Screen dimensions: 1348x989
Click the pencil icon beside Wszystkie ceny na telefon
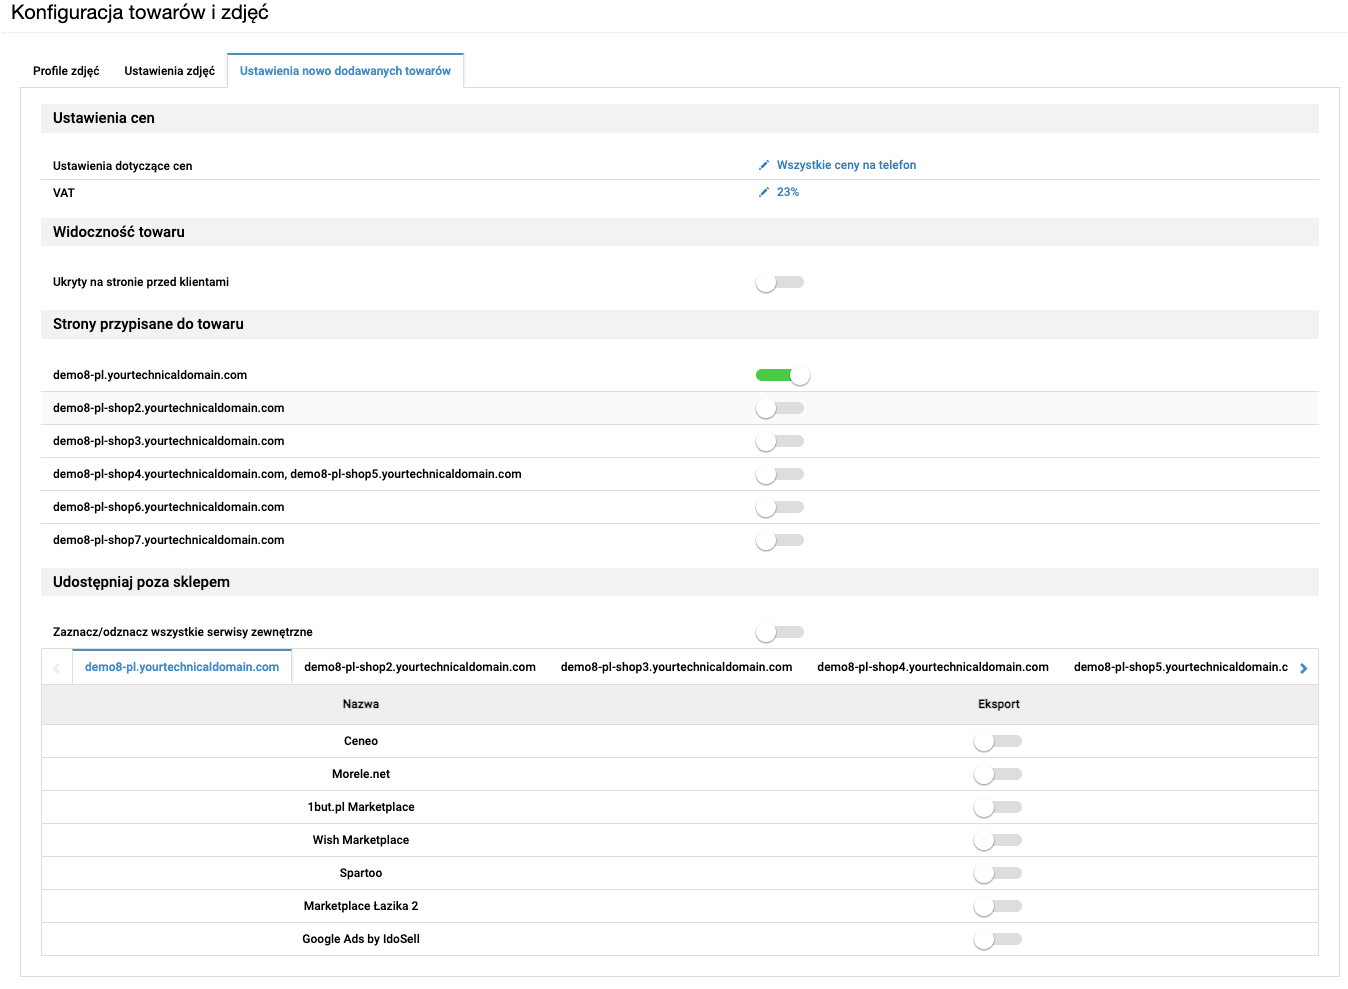coord(764,165)
